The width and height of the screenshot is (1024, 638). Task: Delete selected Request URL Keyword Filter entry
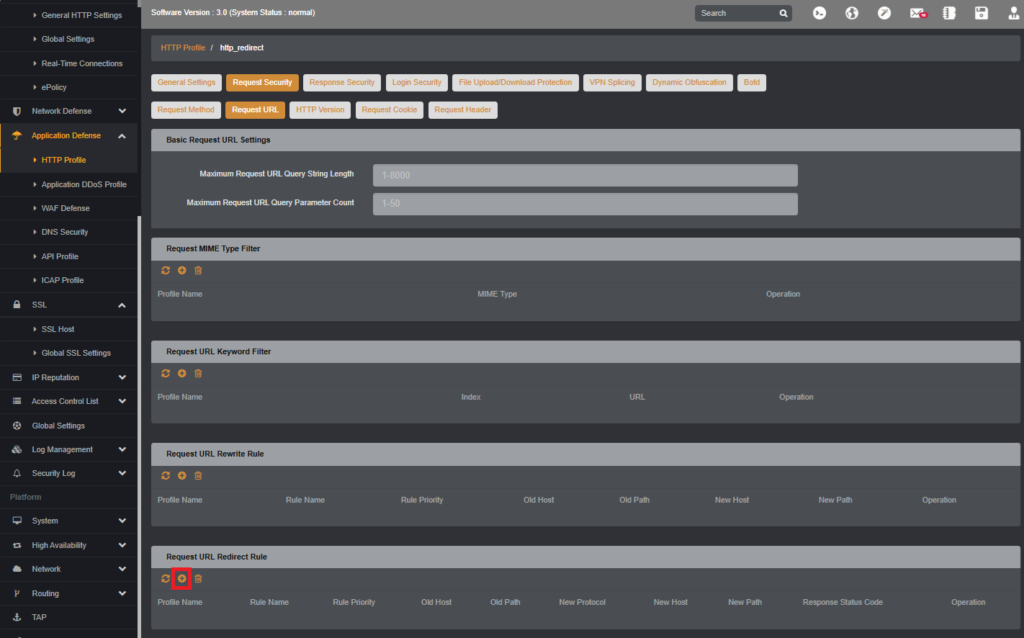(198, 374)
